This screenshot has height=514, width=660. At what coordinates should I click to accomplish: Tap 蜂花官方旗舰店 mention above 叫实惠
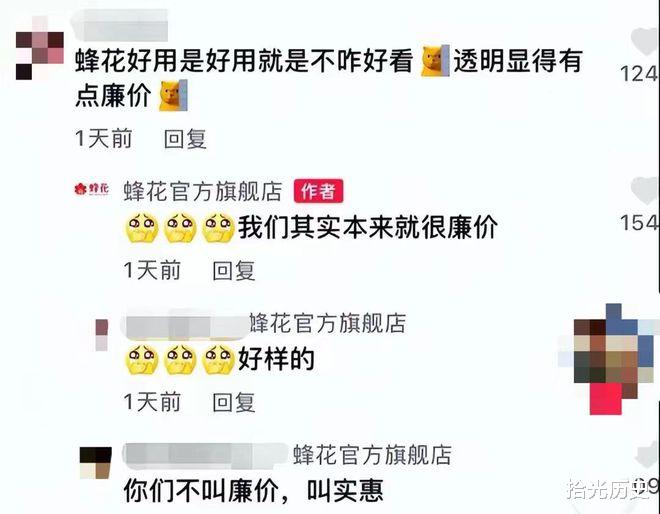point(372,455)
